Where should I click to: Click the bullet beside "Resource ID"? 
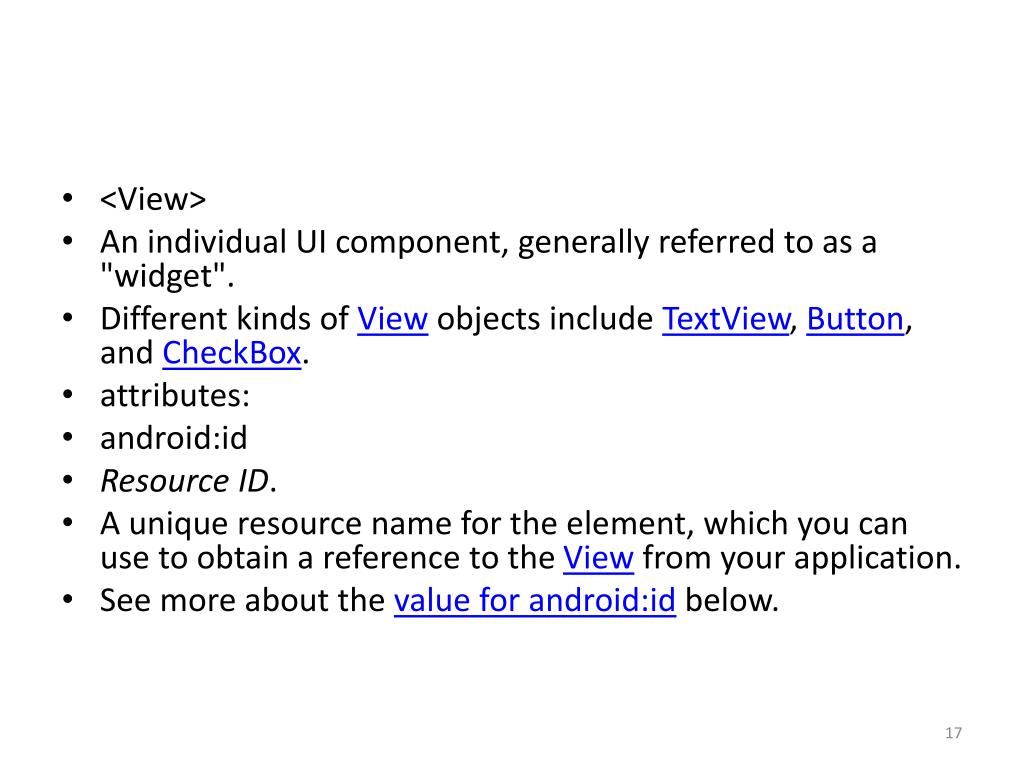coord(65,481)
